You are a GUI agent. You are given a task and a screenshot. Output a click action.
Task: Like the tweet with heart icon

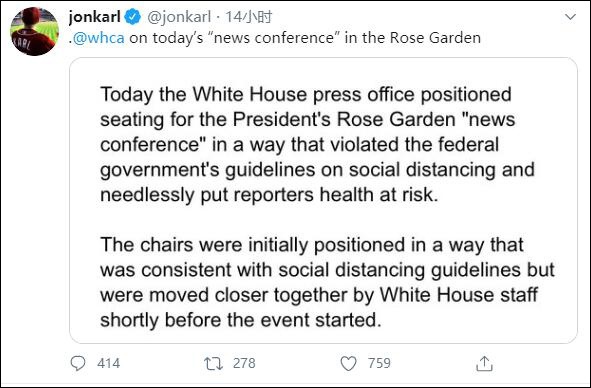point(348,363)
